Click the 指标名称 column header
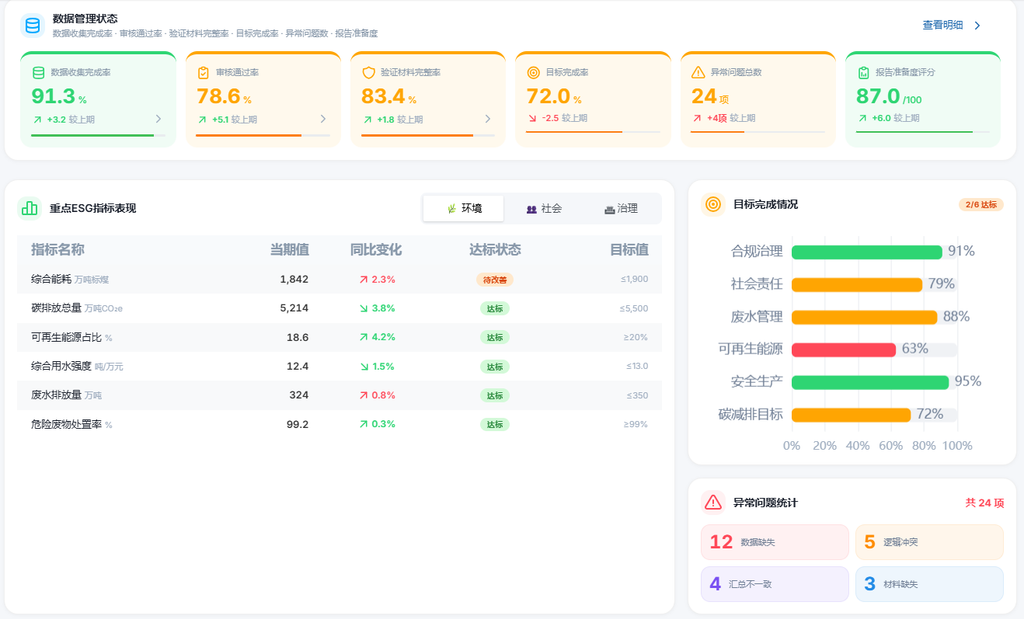 (x=57, y=249)
